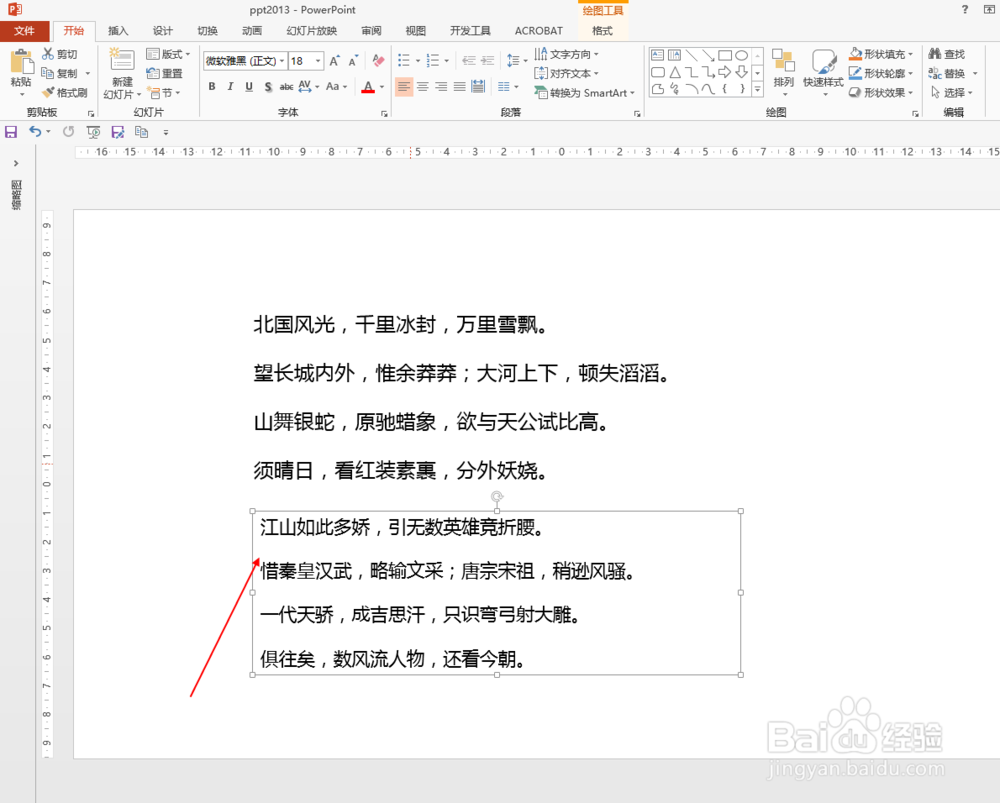Click the 形状效果 (Shape Effects) icon
This screenshot has height=803, width=1000.
(858, 92)
